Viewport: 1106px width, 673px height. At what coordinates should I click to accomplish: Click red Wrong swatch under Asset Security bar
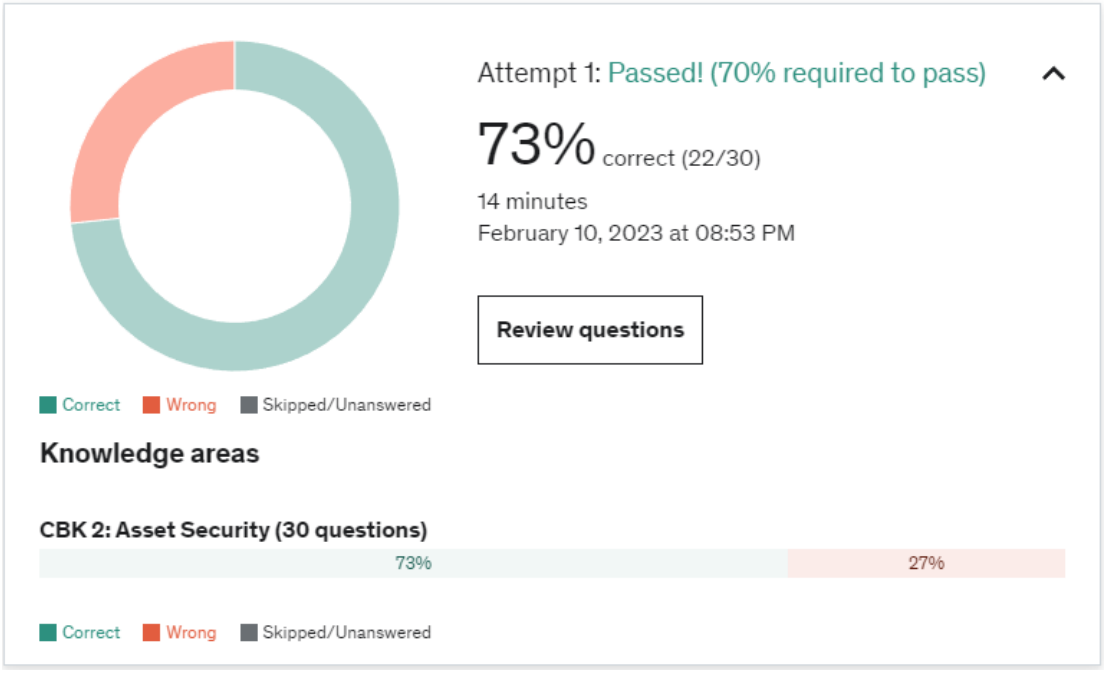(151, 633)
